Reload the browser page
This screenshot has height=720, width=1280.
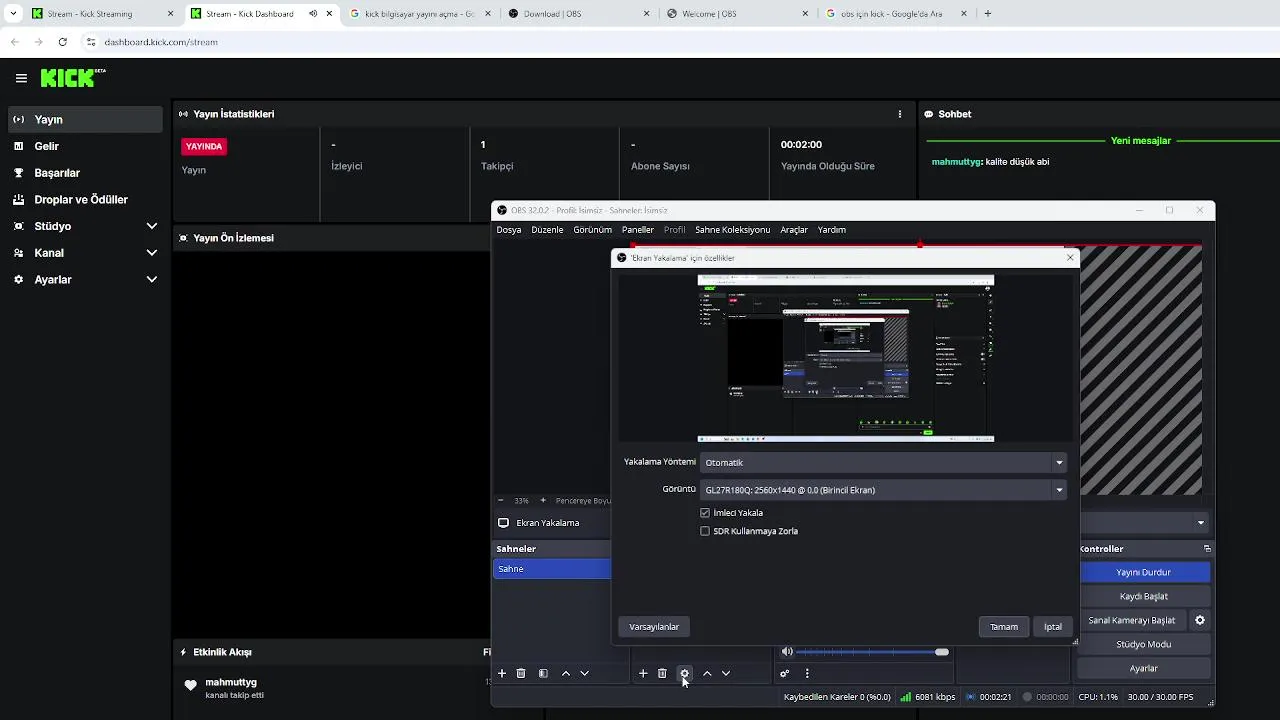(62, 42)
